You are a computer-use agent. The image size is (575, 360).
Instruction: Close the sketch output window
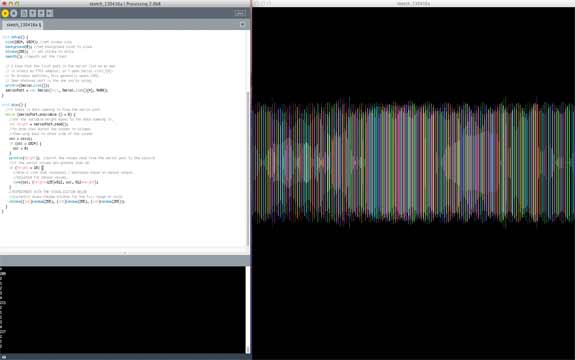point(256,4)
